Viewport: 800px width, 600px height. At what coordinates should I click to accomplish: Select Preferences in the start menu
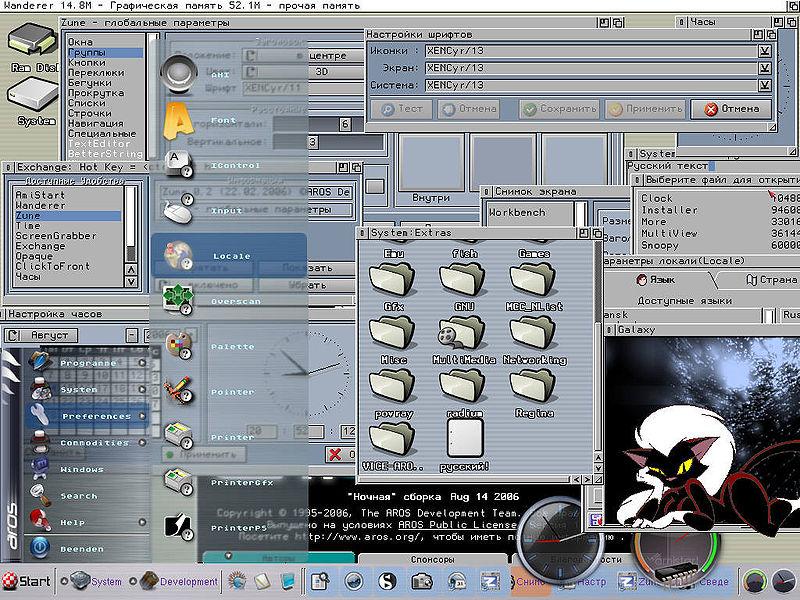(x=96, y=416)
